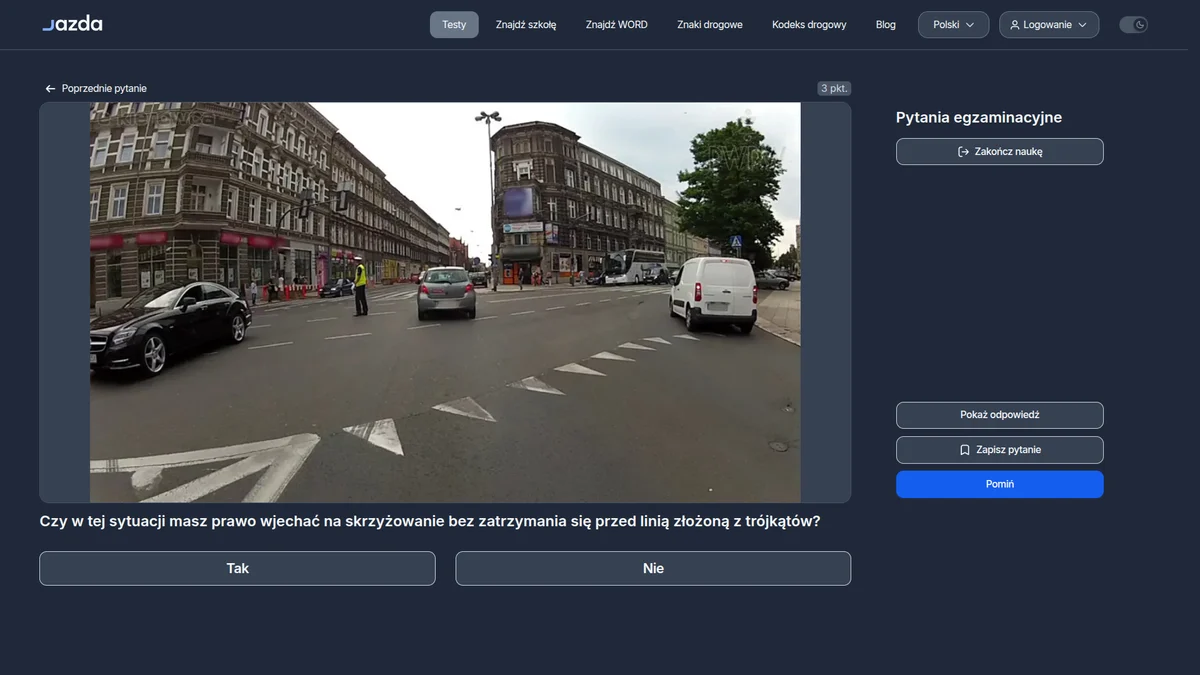Skip question with Pomiń
The image size is (1200, 675).
[x=1000, y=484]
